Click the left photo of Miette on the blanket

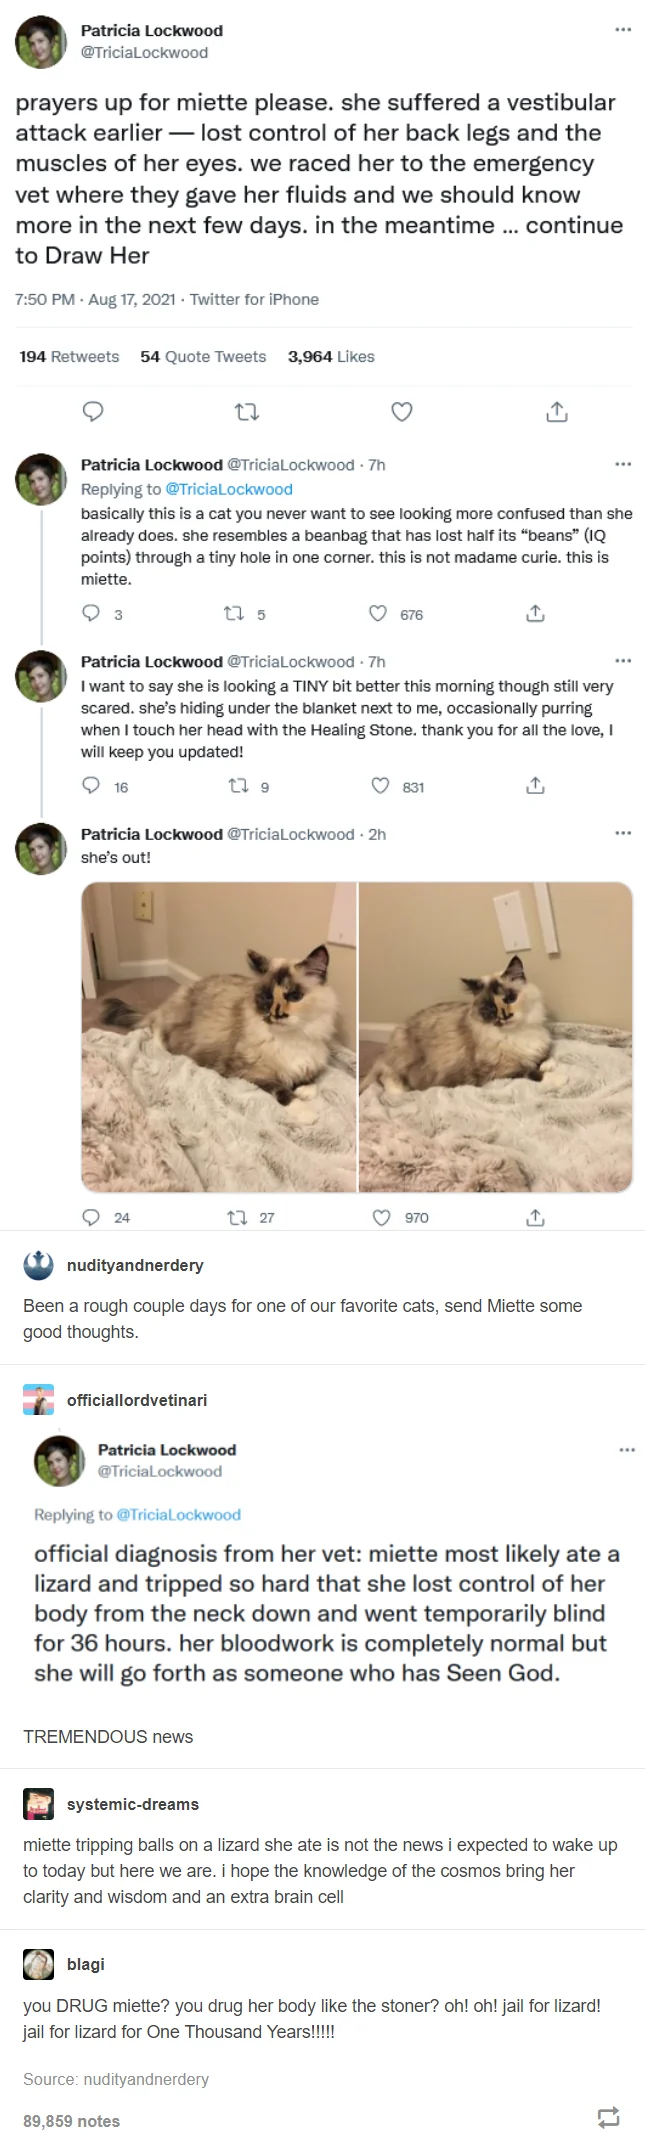coord(218,1035)
